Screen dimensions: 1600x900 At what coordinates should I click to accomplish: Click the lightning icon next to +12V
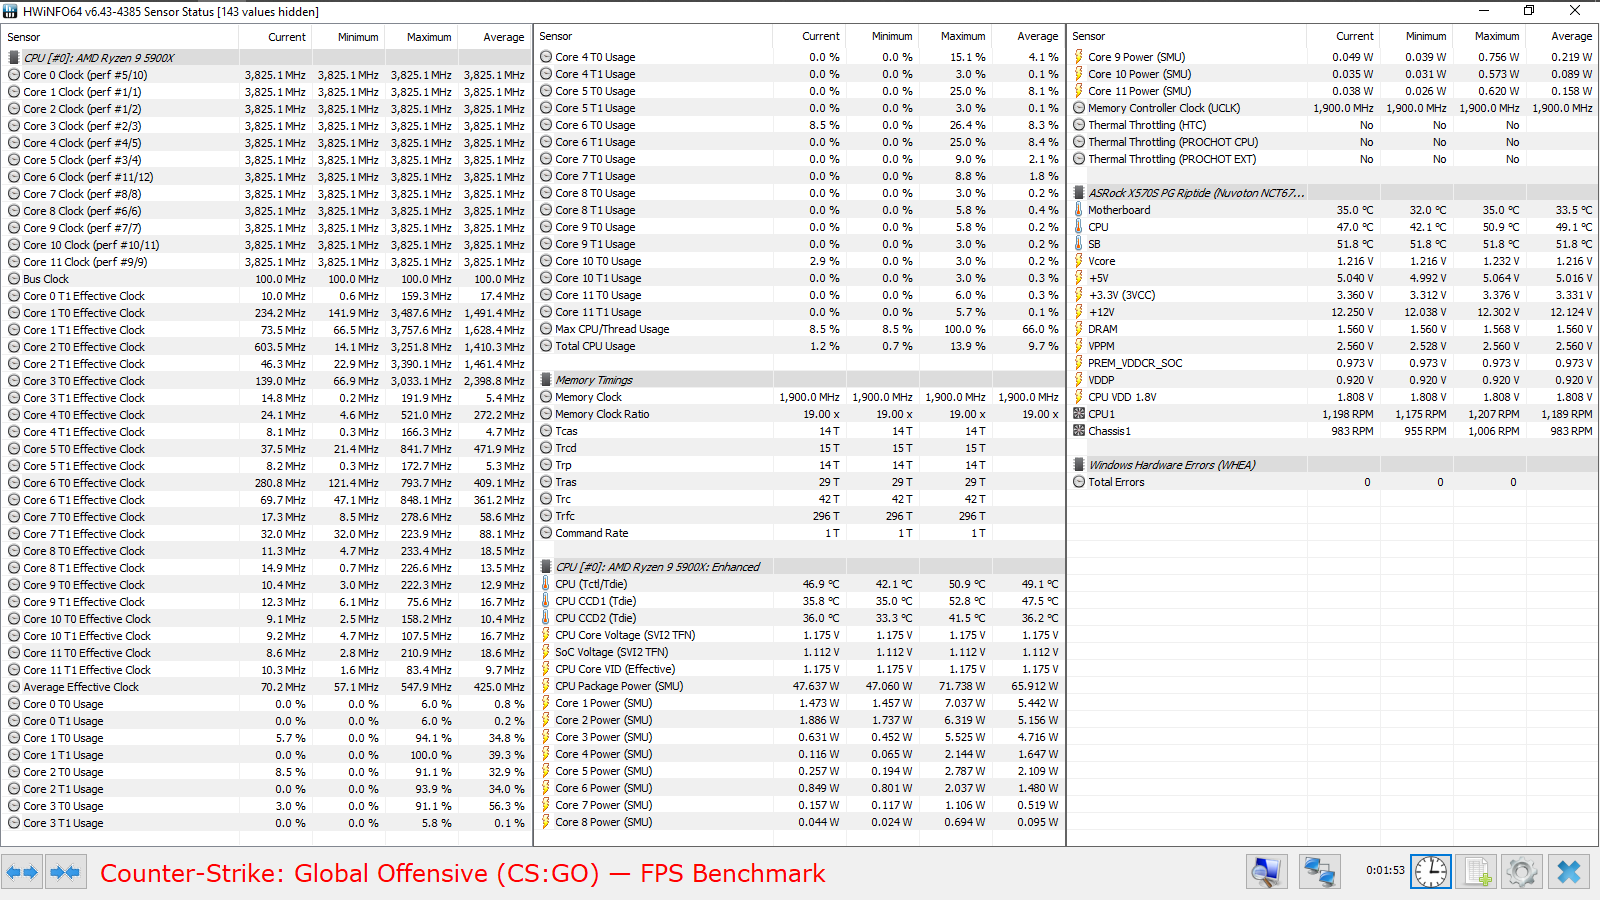[x=1079, y=312]
